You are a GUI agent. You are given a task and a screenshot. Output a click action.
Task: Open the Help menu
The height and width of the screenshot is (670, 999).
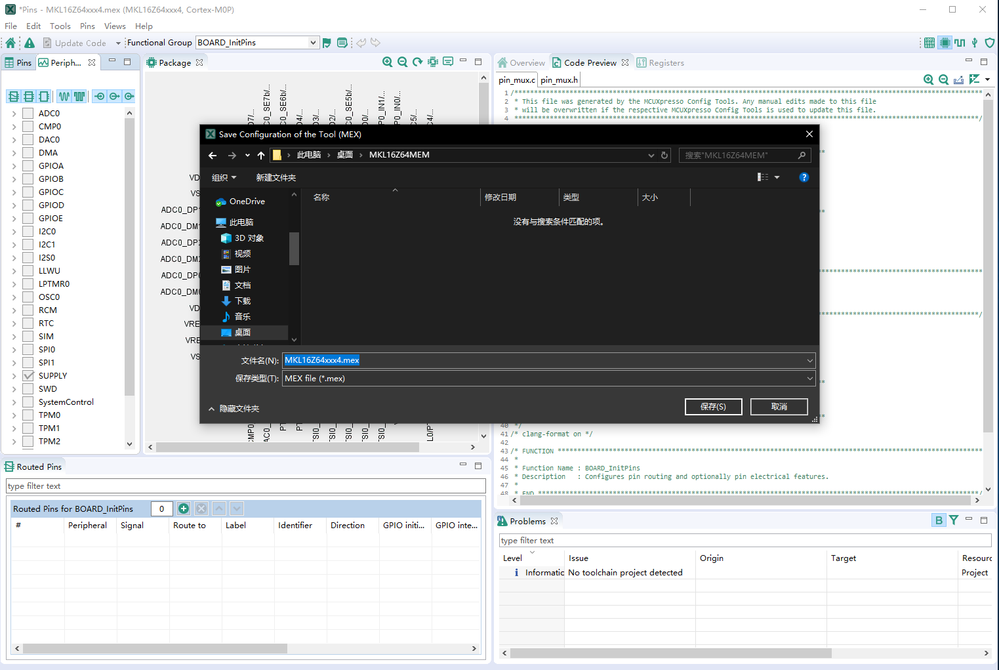(144, 26)
